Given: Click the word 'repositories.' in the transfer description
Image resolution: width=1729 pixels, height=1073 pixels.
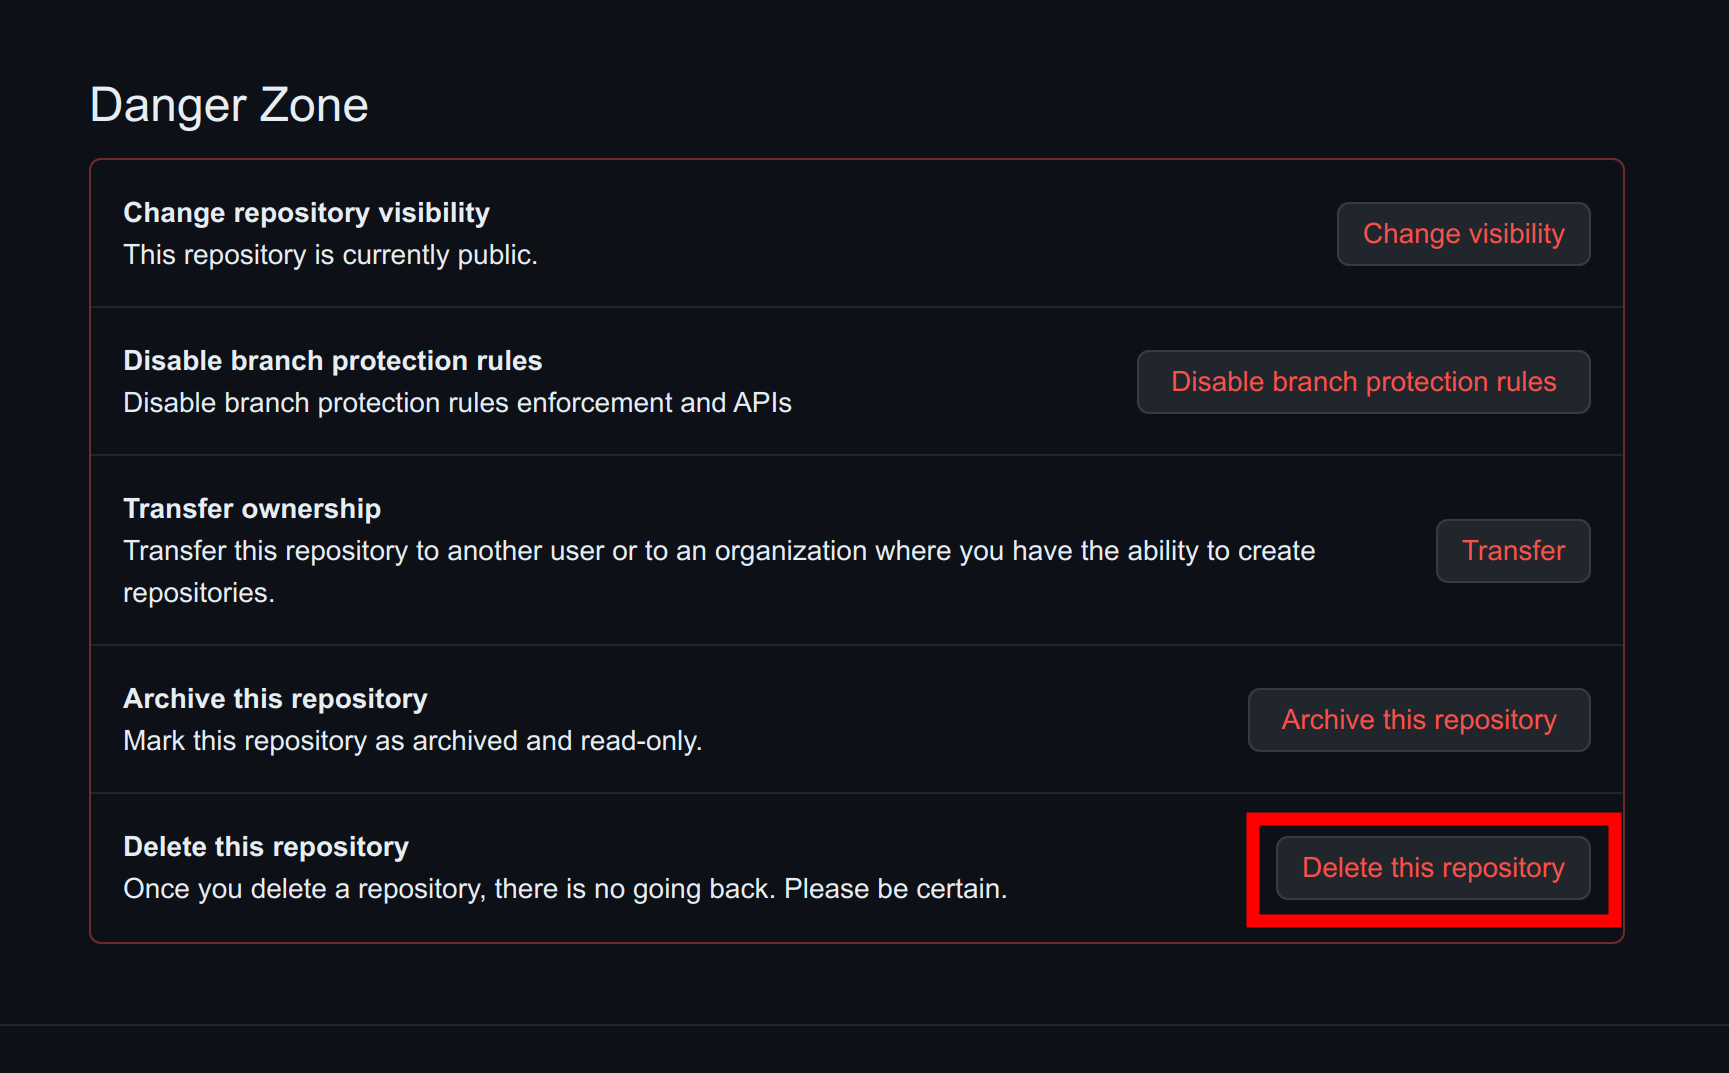Looking at the screenshot, I should 198,593.
